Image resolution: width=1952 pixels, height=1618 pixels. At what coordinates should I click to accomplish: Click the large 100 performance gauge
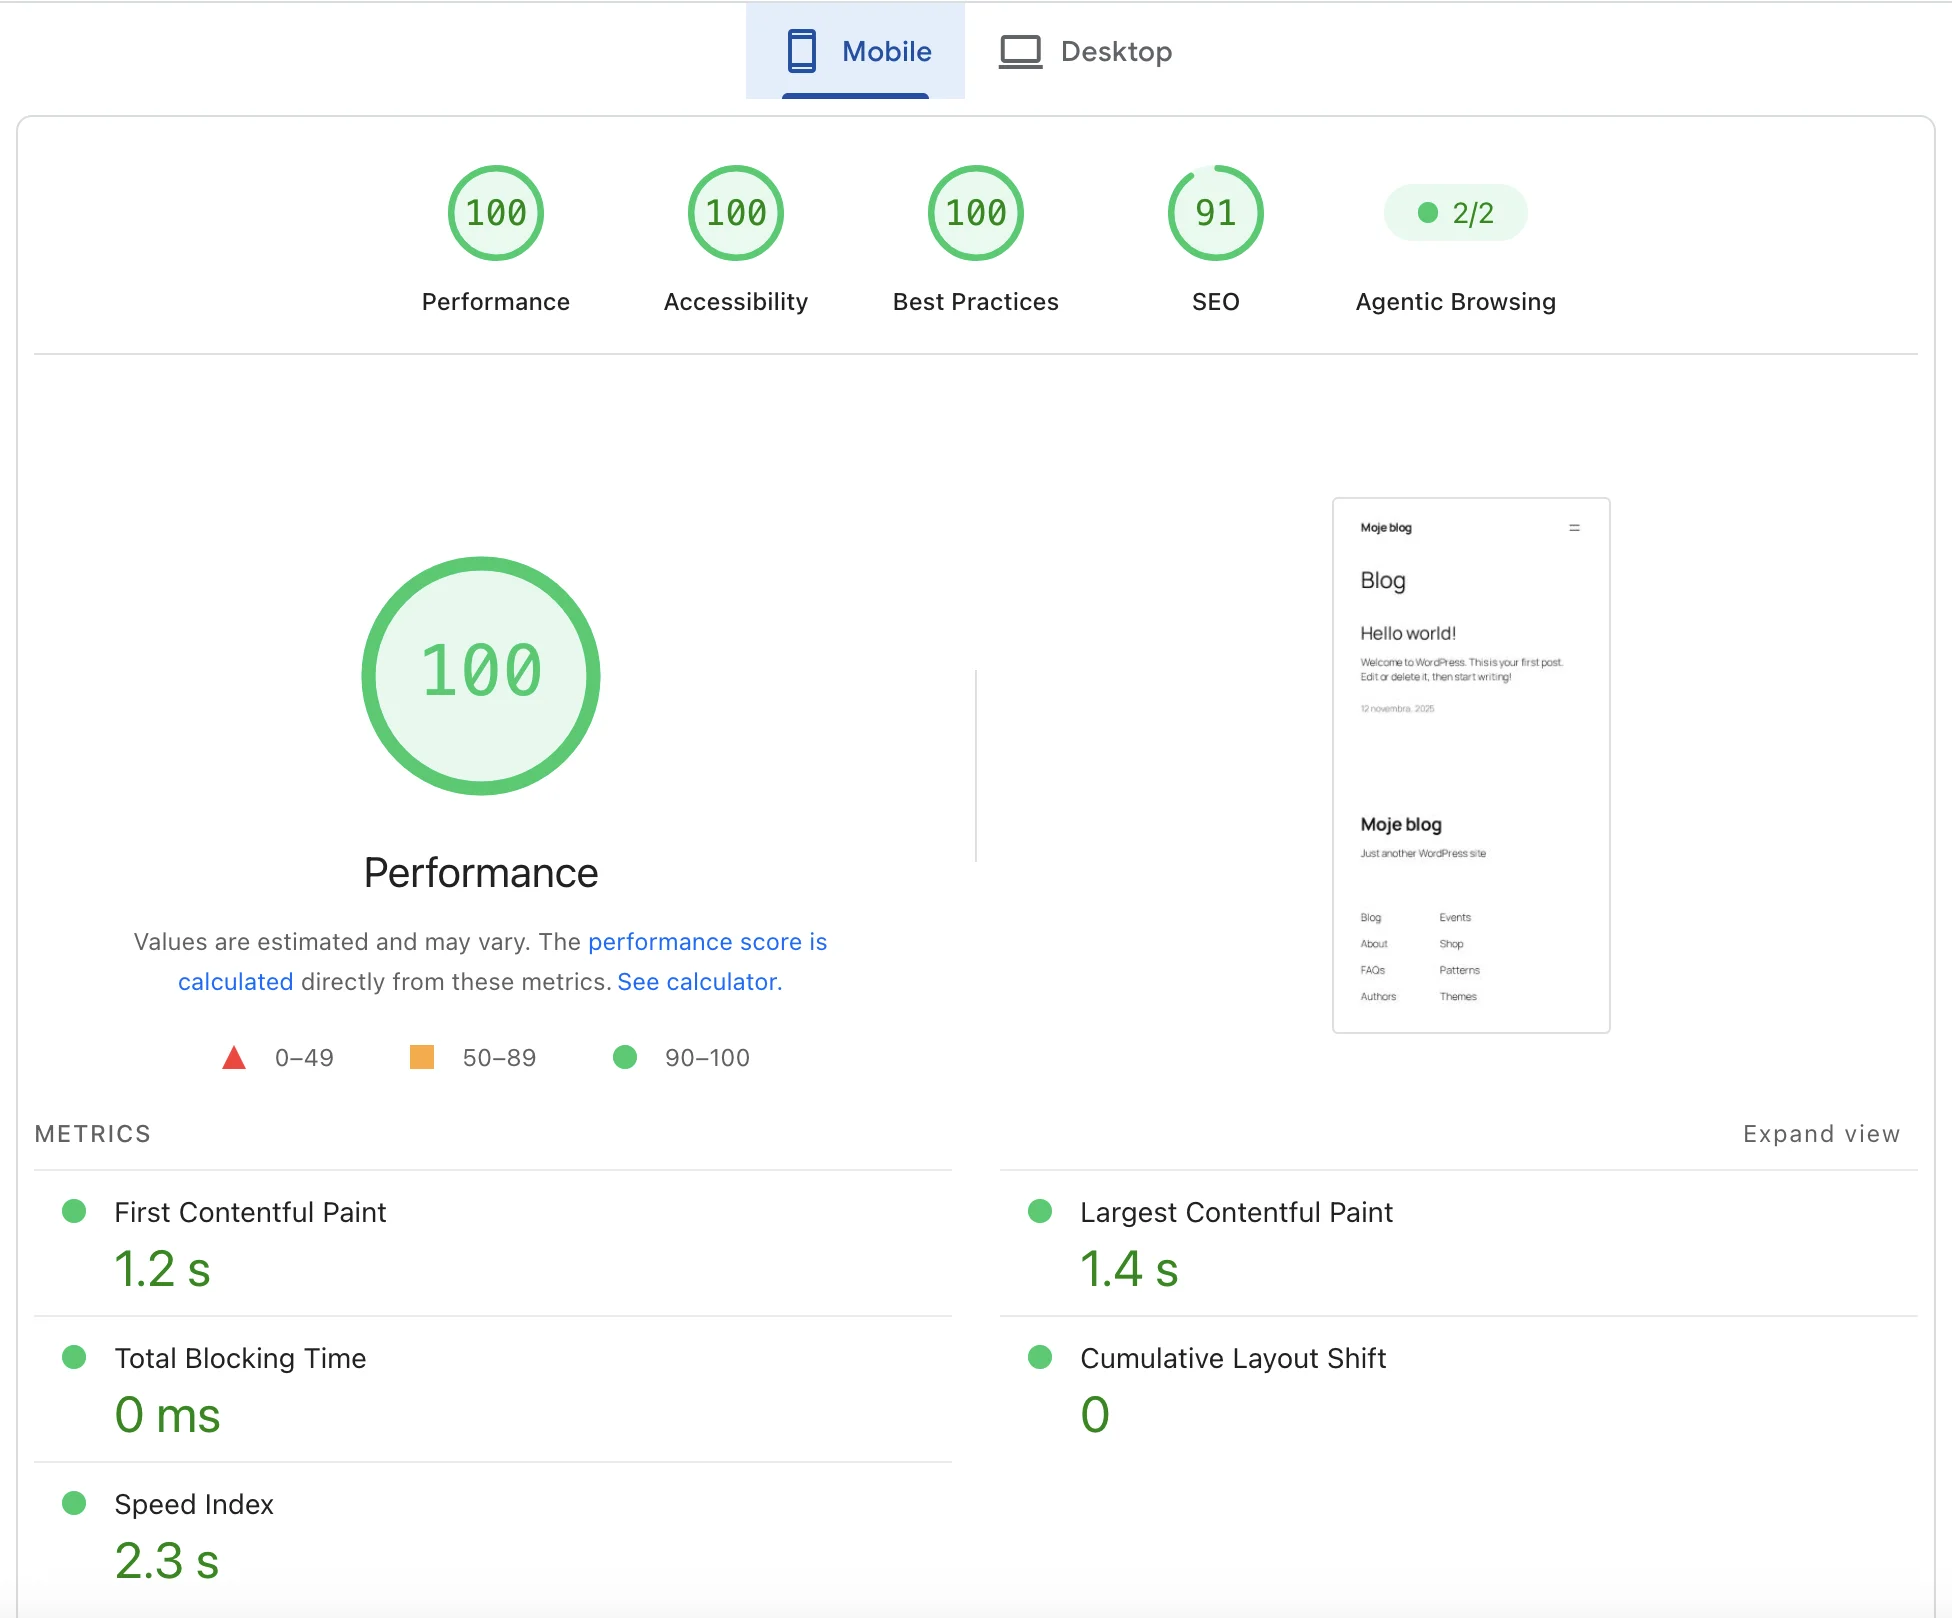tap(481, 676)
